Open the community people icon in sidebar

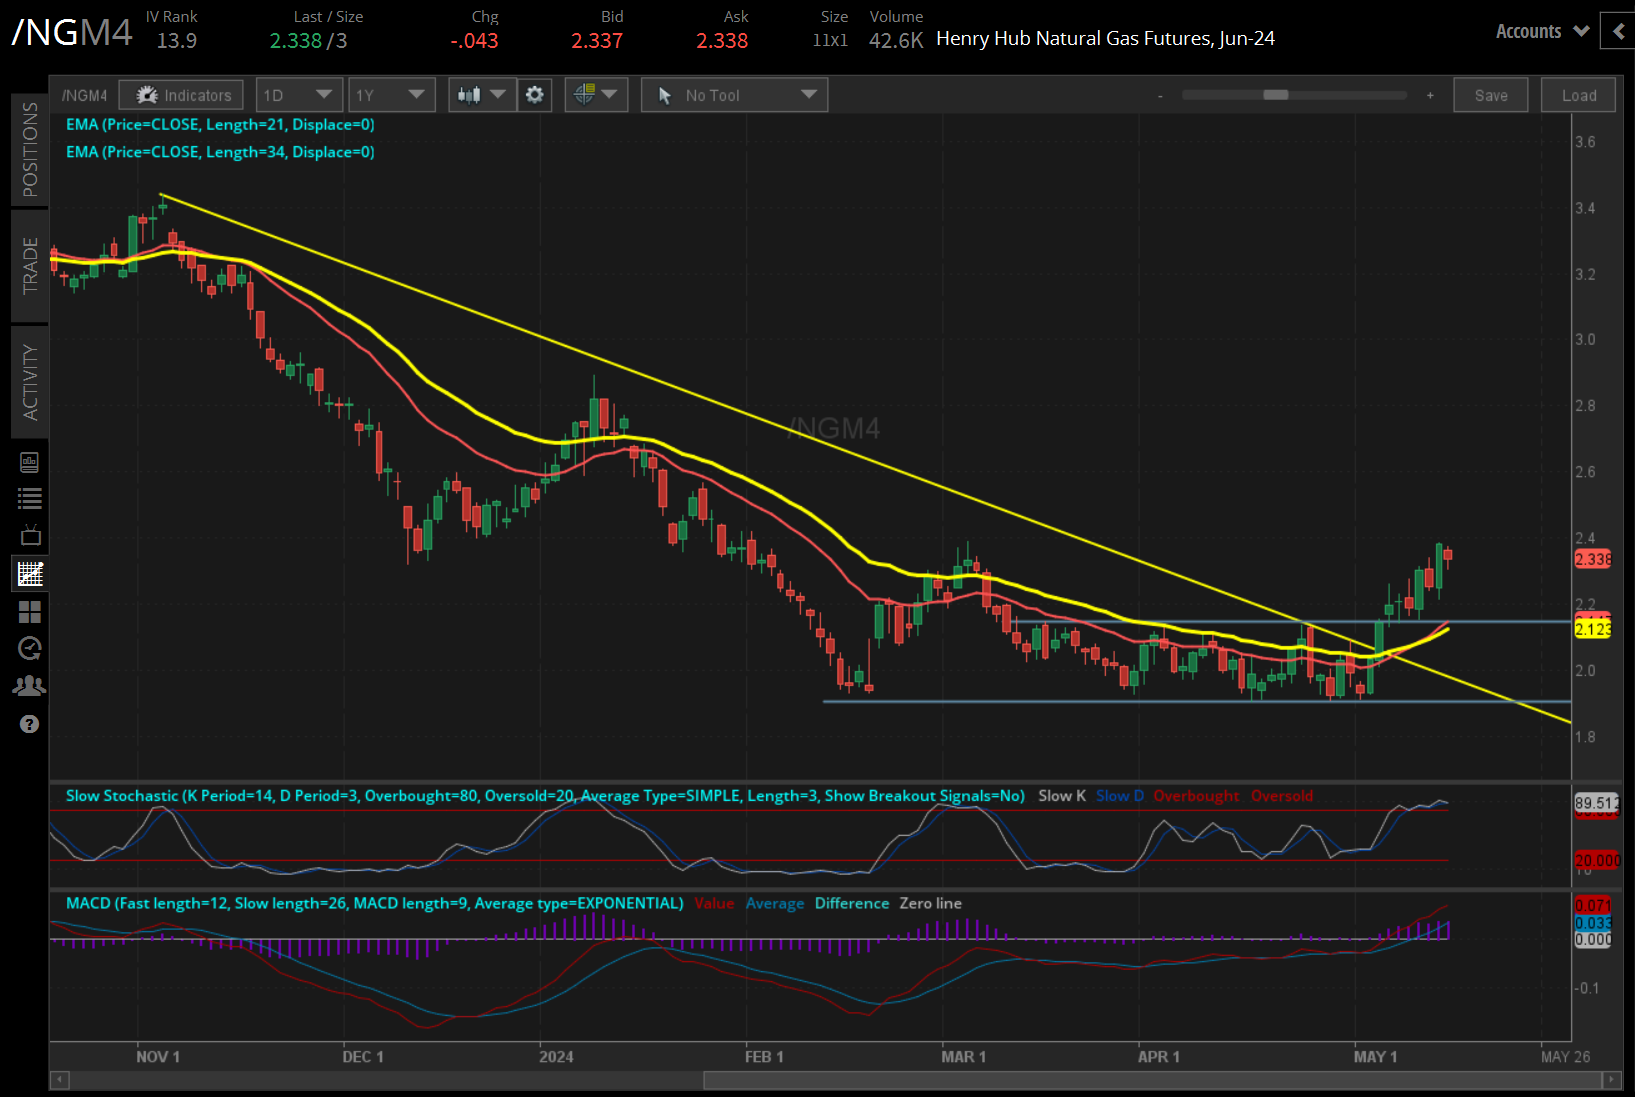[x=30, y=686]
